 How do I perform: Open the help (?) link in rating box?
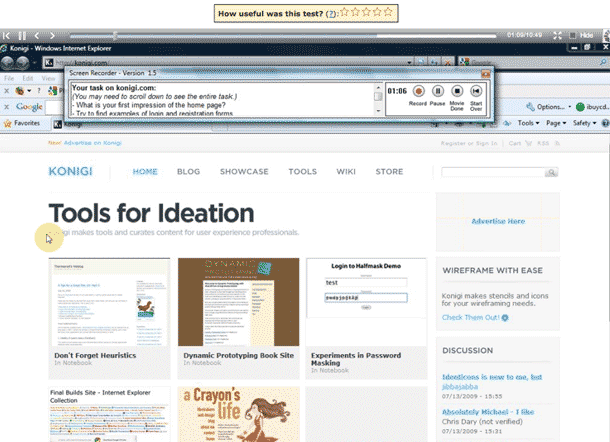click(x=331, y=14)
